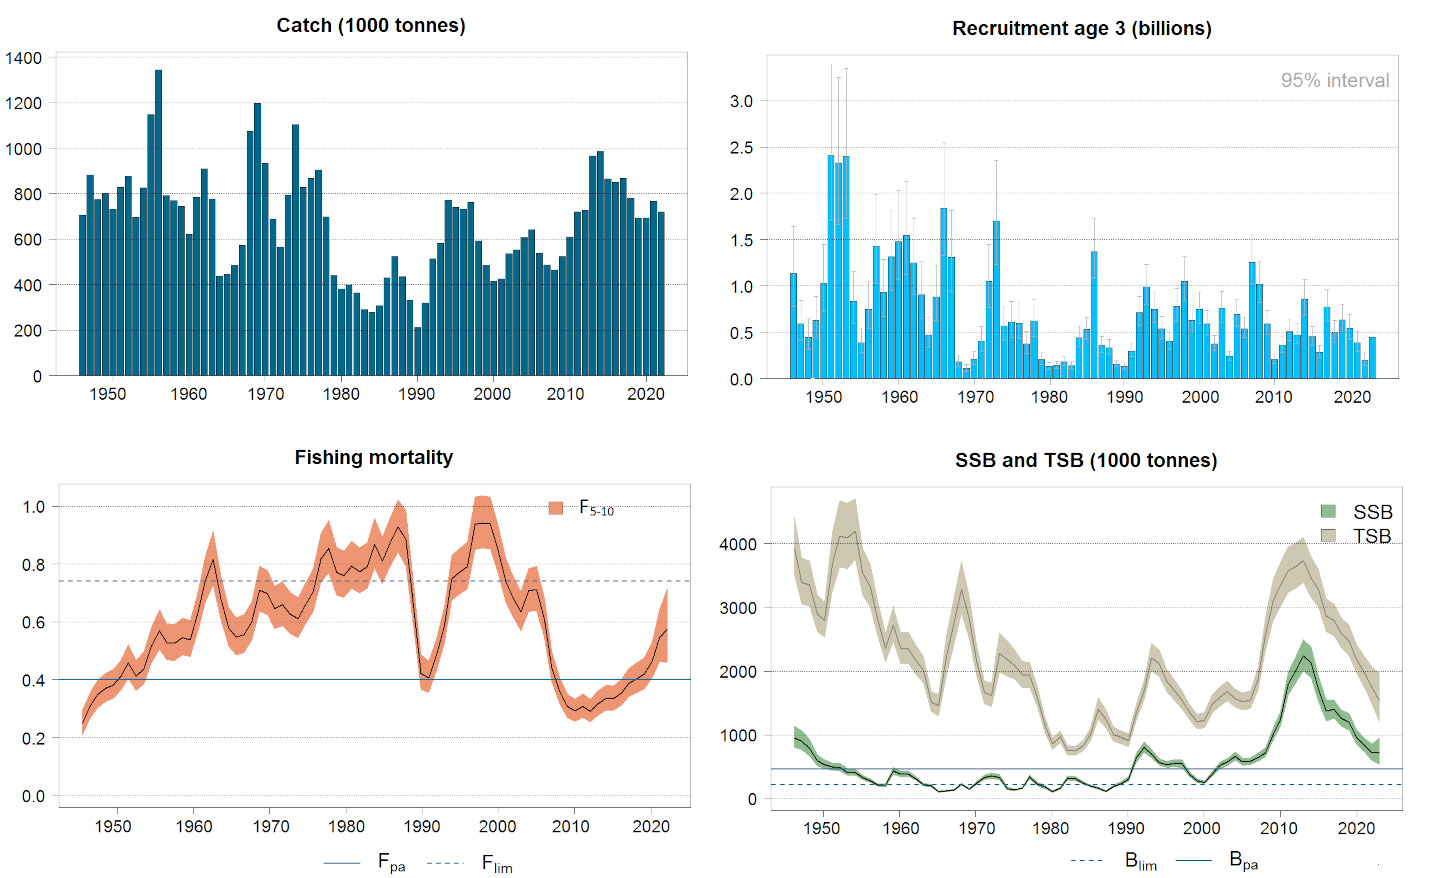Click the Catch (1000 tonnes) chart title
This screenshot has height=878, width=1429.
click(x=371, y=26)
